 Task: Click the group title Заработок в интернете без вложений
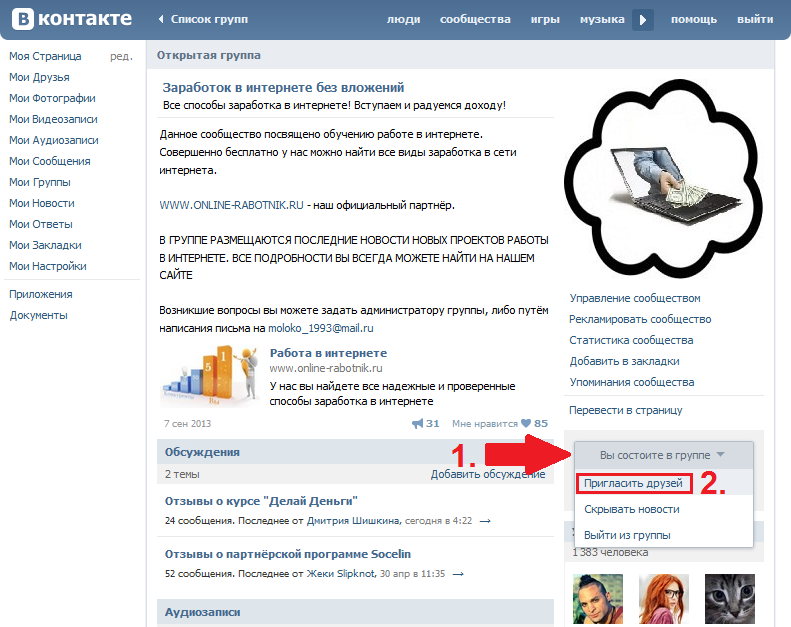(x=283, y=87)
